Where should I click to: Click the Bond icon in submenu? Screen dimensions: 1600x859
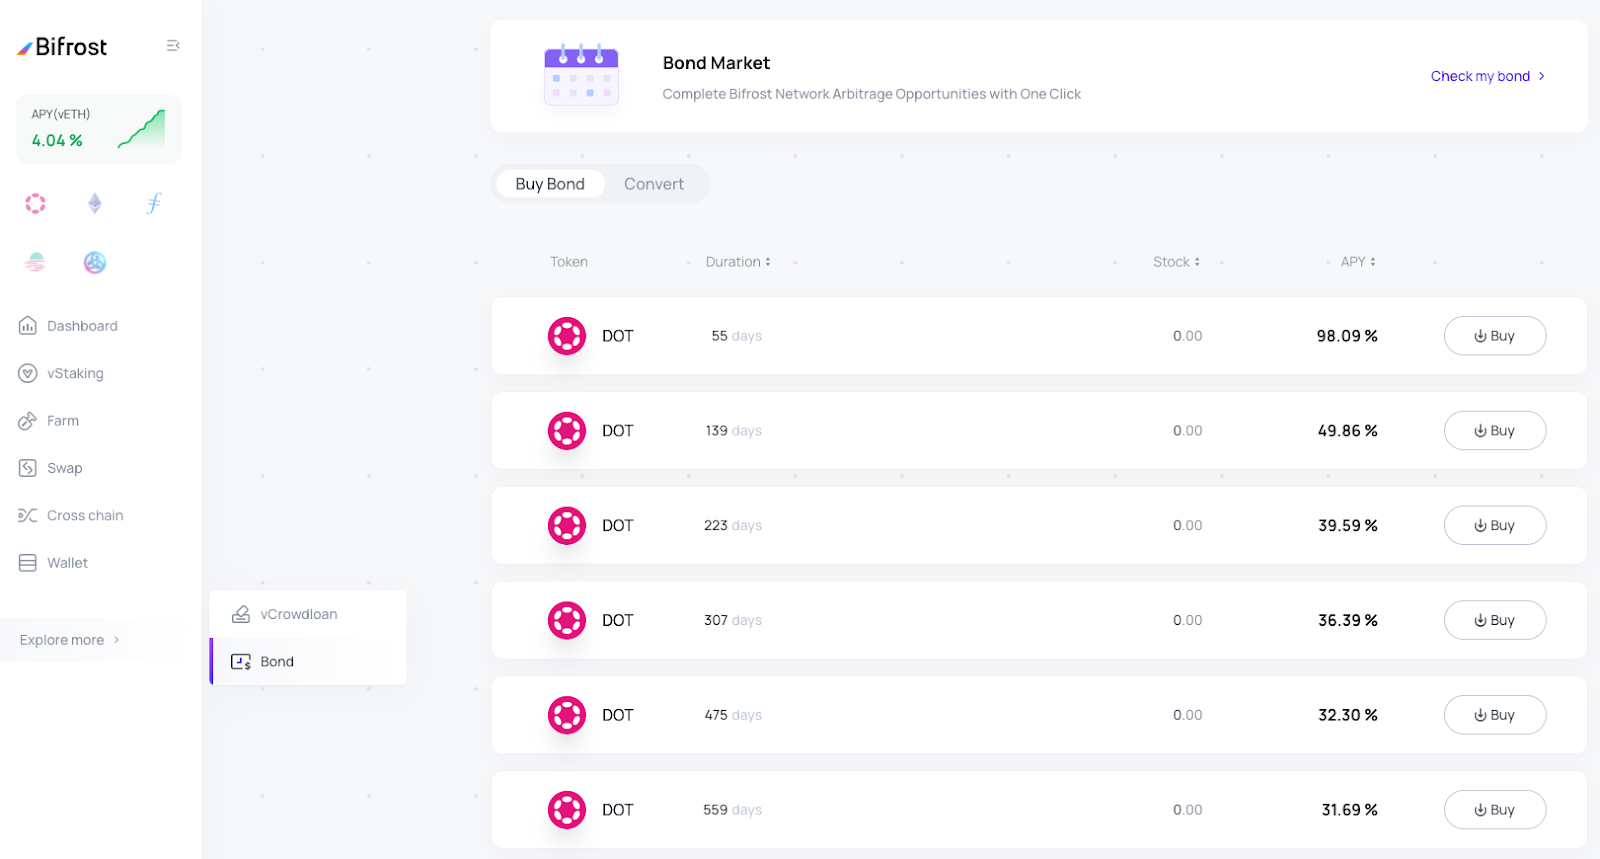coord(241,662)
